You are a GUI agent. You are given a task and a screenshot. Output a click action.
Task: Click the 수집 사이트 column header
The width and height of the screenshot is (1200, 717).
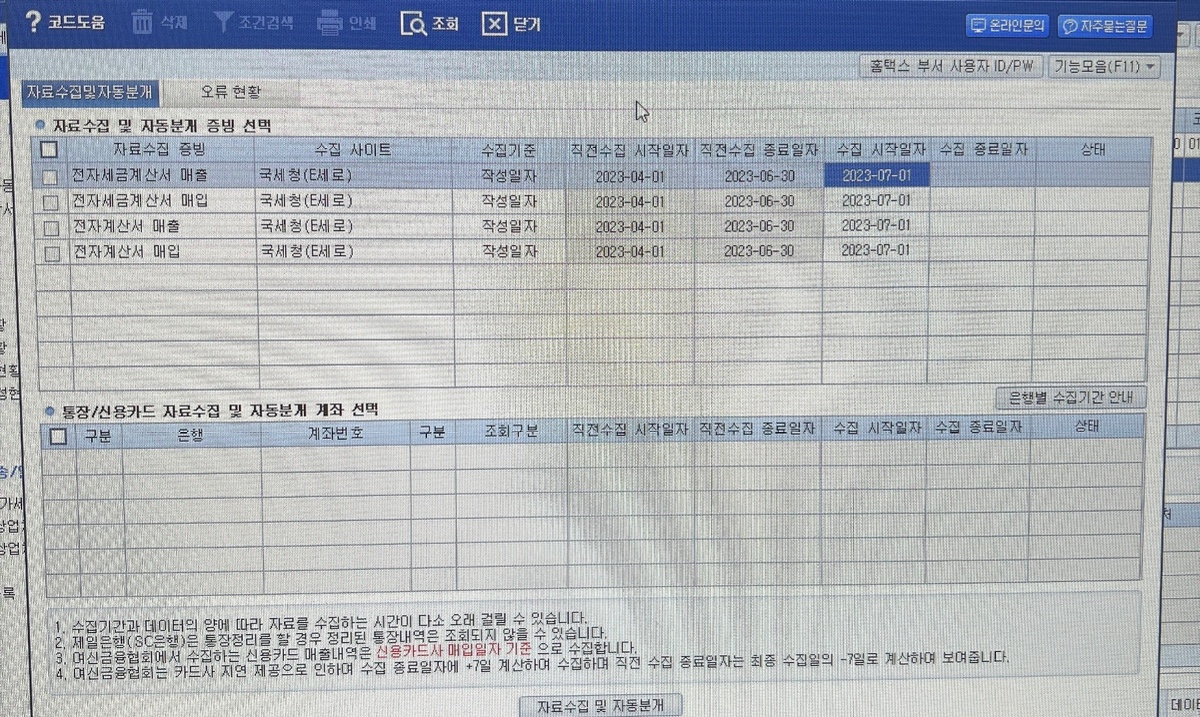[353, 150]
